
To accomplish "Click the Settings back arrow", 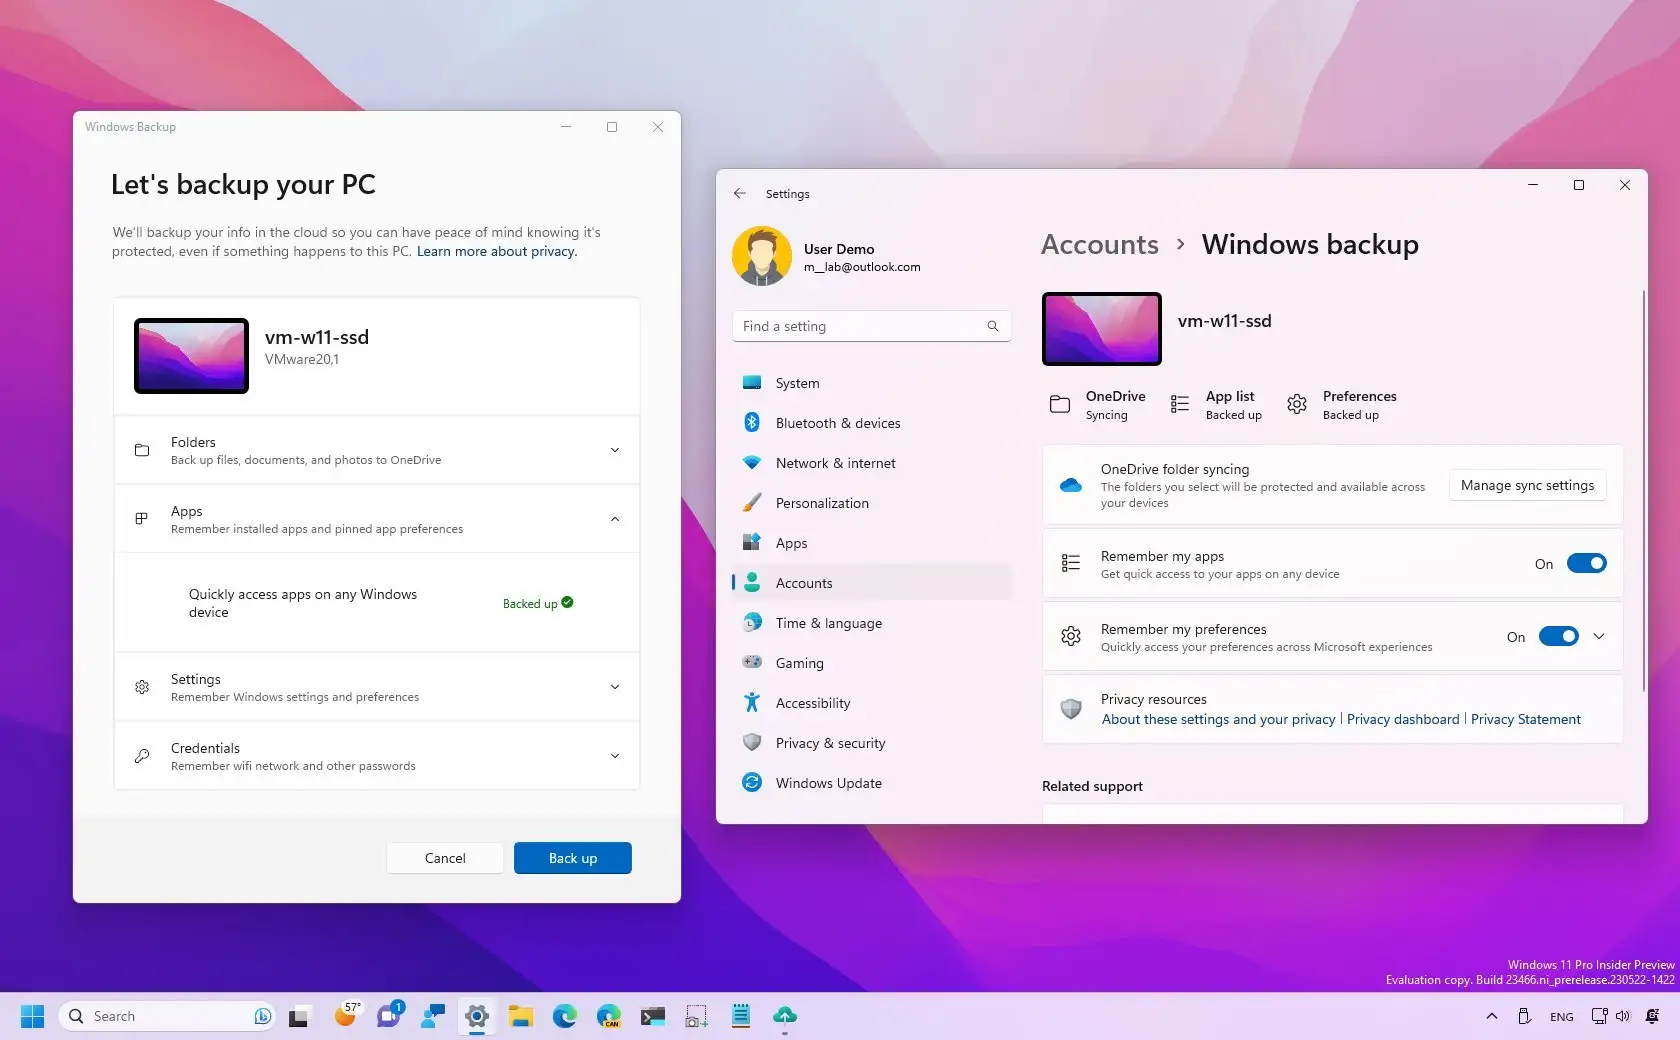I will (x=740, y=194).
